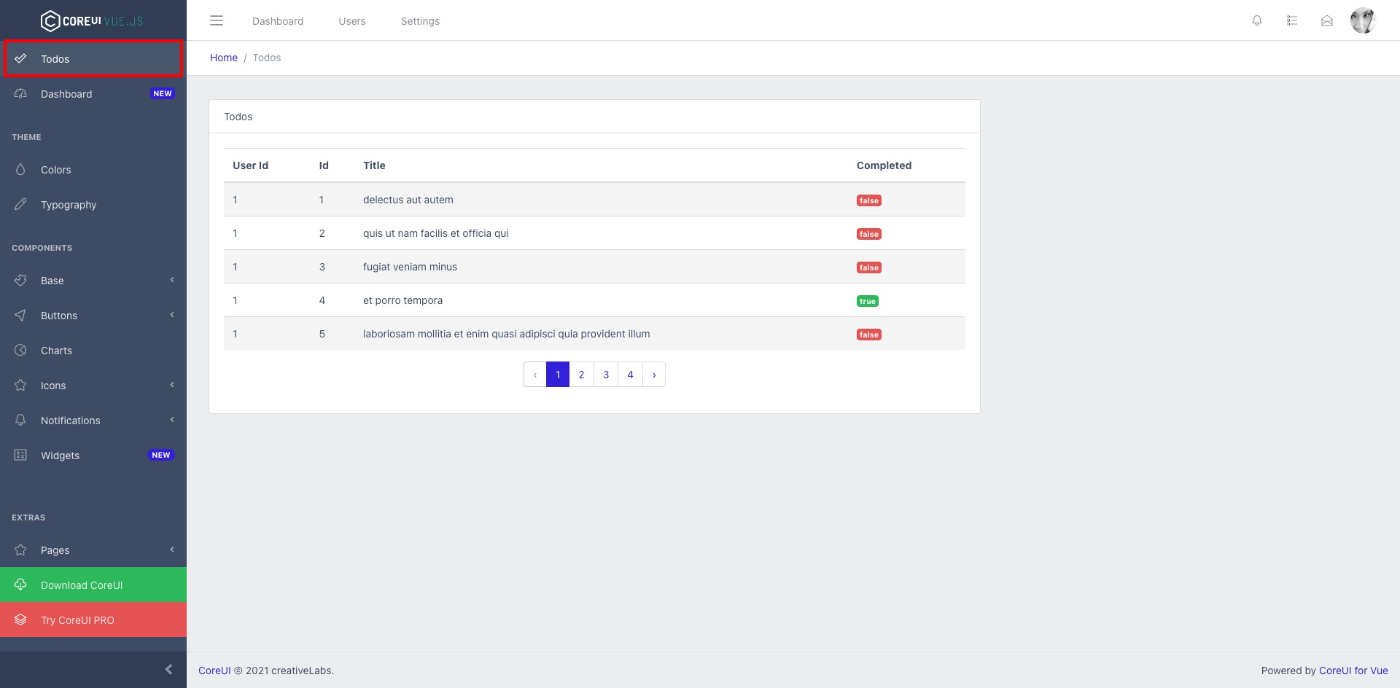Select Todos label in the sidebar

click(55, 59)
